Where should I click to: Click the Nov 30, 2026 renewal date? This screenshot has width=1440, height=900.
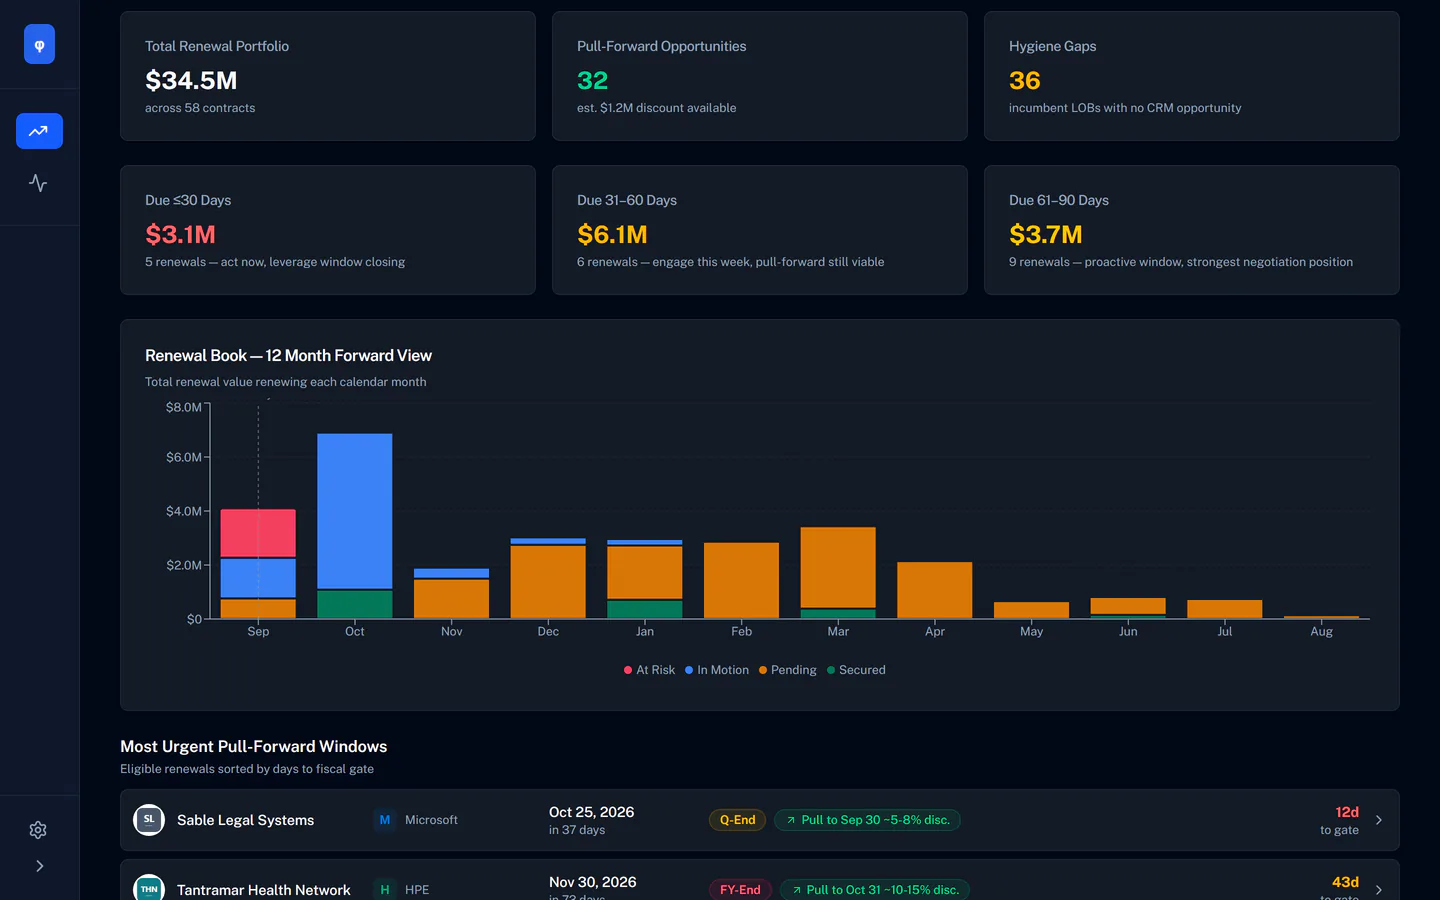coord(593,882)
